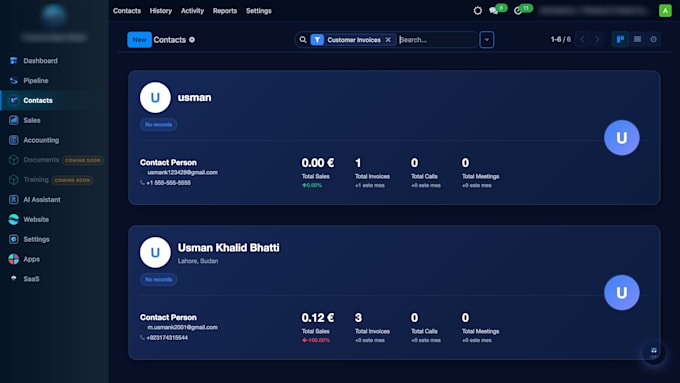680x383 pixels.
Task: Open the green user avatar menu
Action: click(x=665, y=10)
